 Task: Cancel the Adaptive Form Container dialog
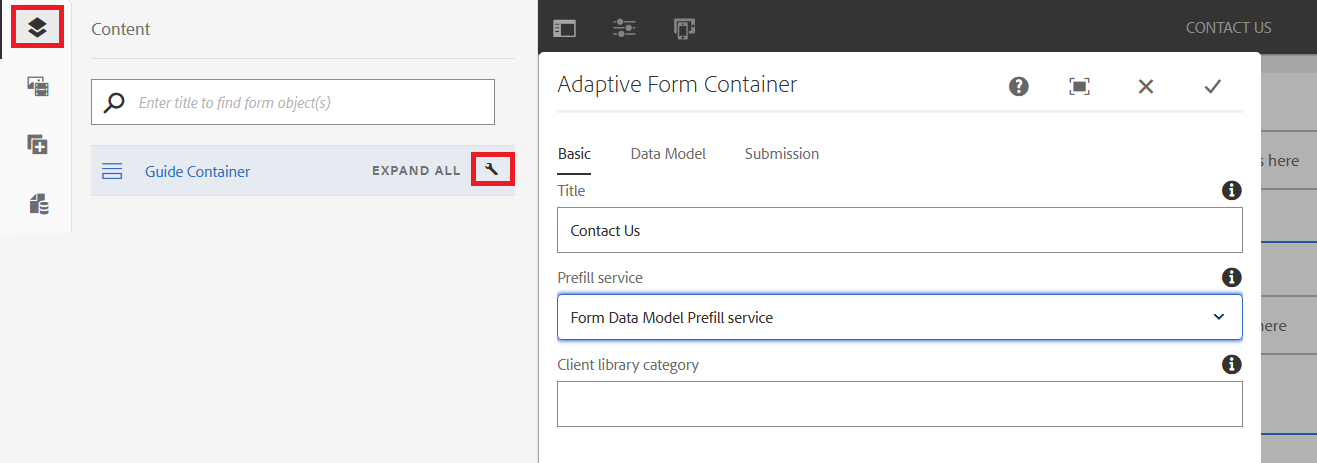(1146, 86)
